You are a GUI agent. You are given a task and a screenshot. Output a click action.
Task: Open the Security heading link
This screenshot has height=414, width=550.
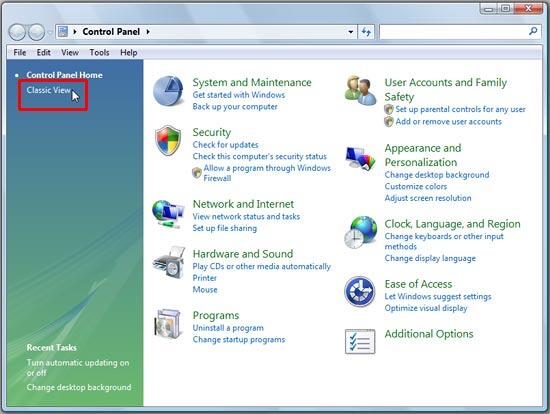[x=212, y=132]
